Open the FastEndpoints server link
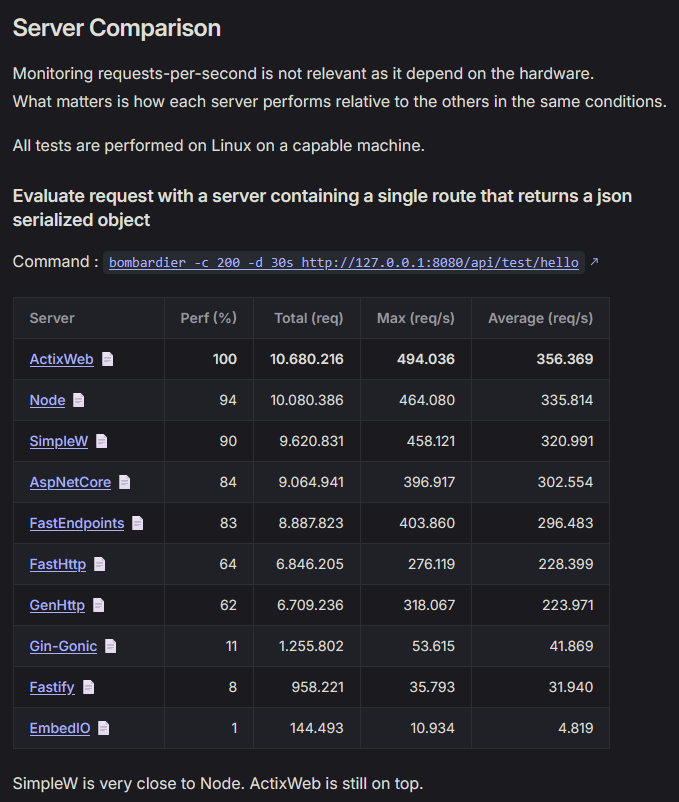Image resolution: width=679 pixels, height=802 pixels. [x=77, y=523]
